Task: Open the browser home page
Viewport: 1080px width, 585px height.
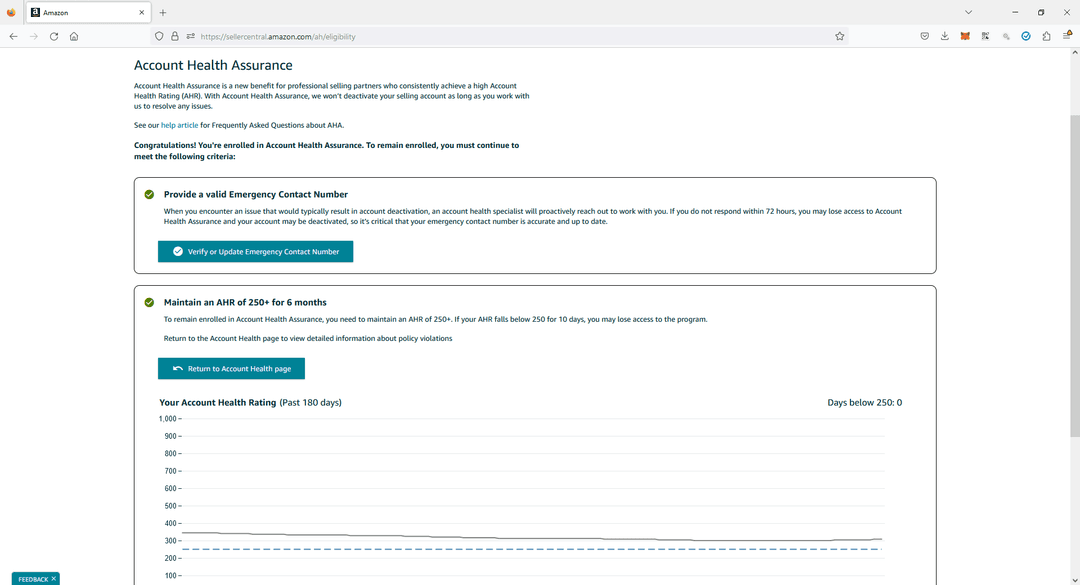Action: coord(74,37)
